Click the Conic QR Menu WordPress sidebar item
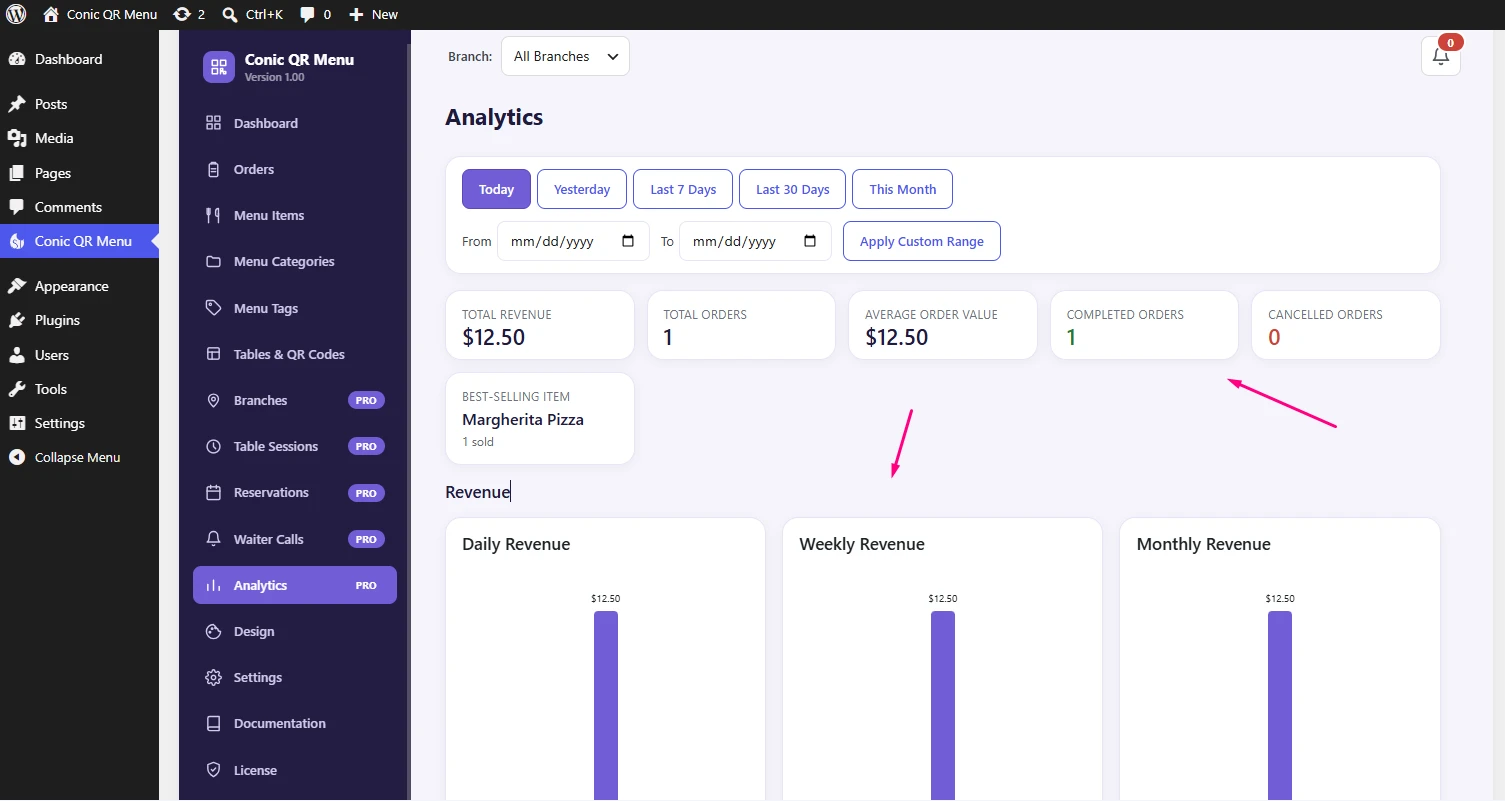The height and width of the screenshot is (801, 1505). [x=79, y=241]
